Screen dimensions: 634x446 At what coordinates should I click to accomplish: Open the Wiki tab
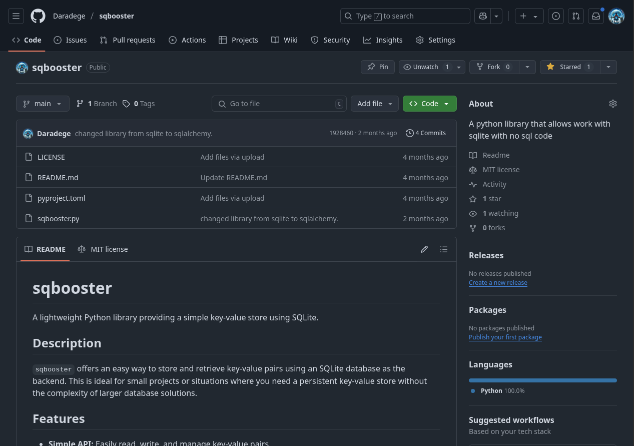tap(284, 40)
